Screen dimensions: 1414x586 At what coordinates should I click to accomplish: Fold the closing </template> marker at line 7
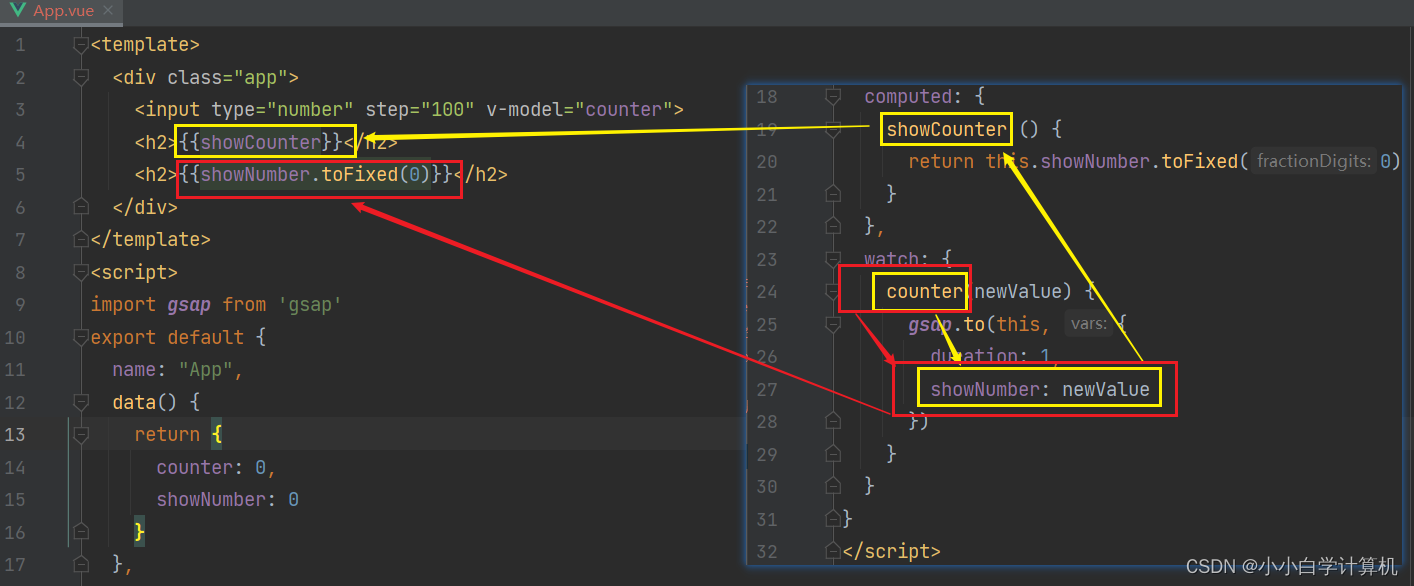[x=81, y=240]
